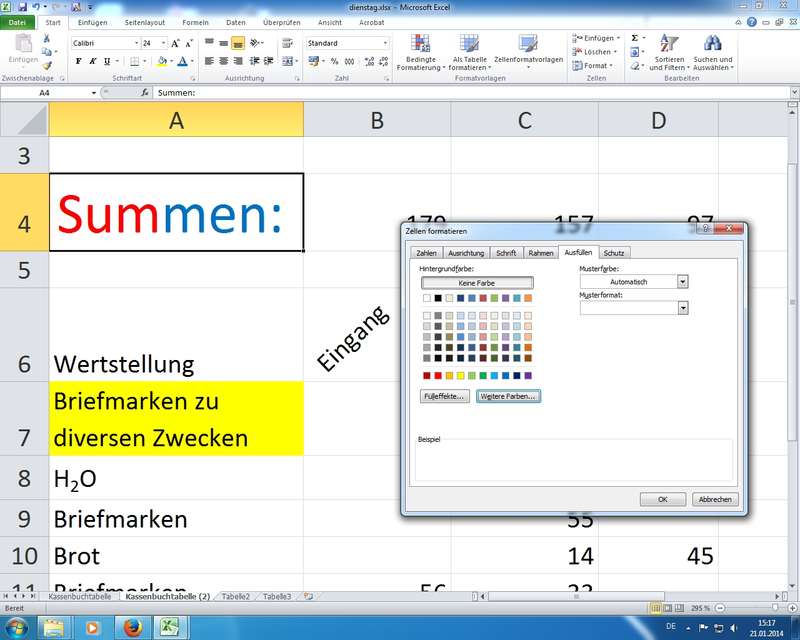Click the remove decimal place icon
The width and height of the screenshot is (800, 640).
[x=384, y=61]
